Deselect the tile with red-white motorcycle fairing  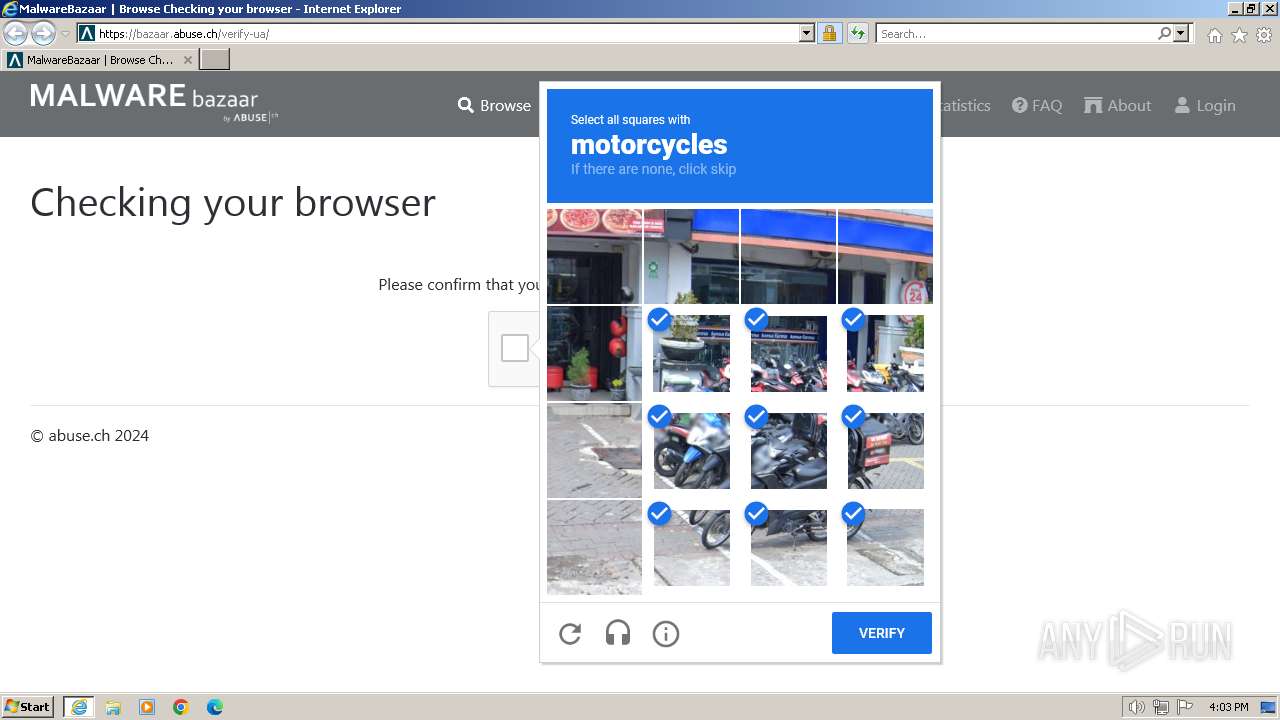pos(692,450)
